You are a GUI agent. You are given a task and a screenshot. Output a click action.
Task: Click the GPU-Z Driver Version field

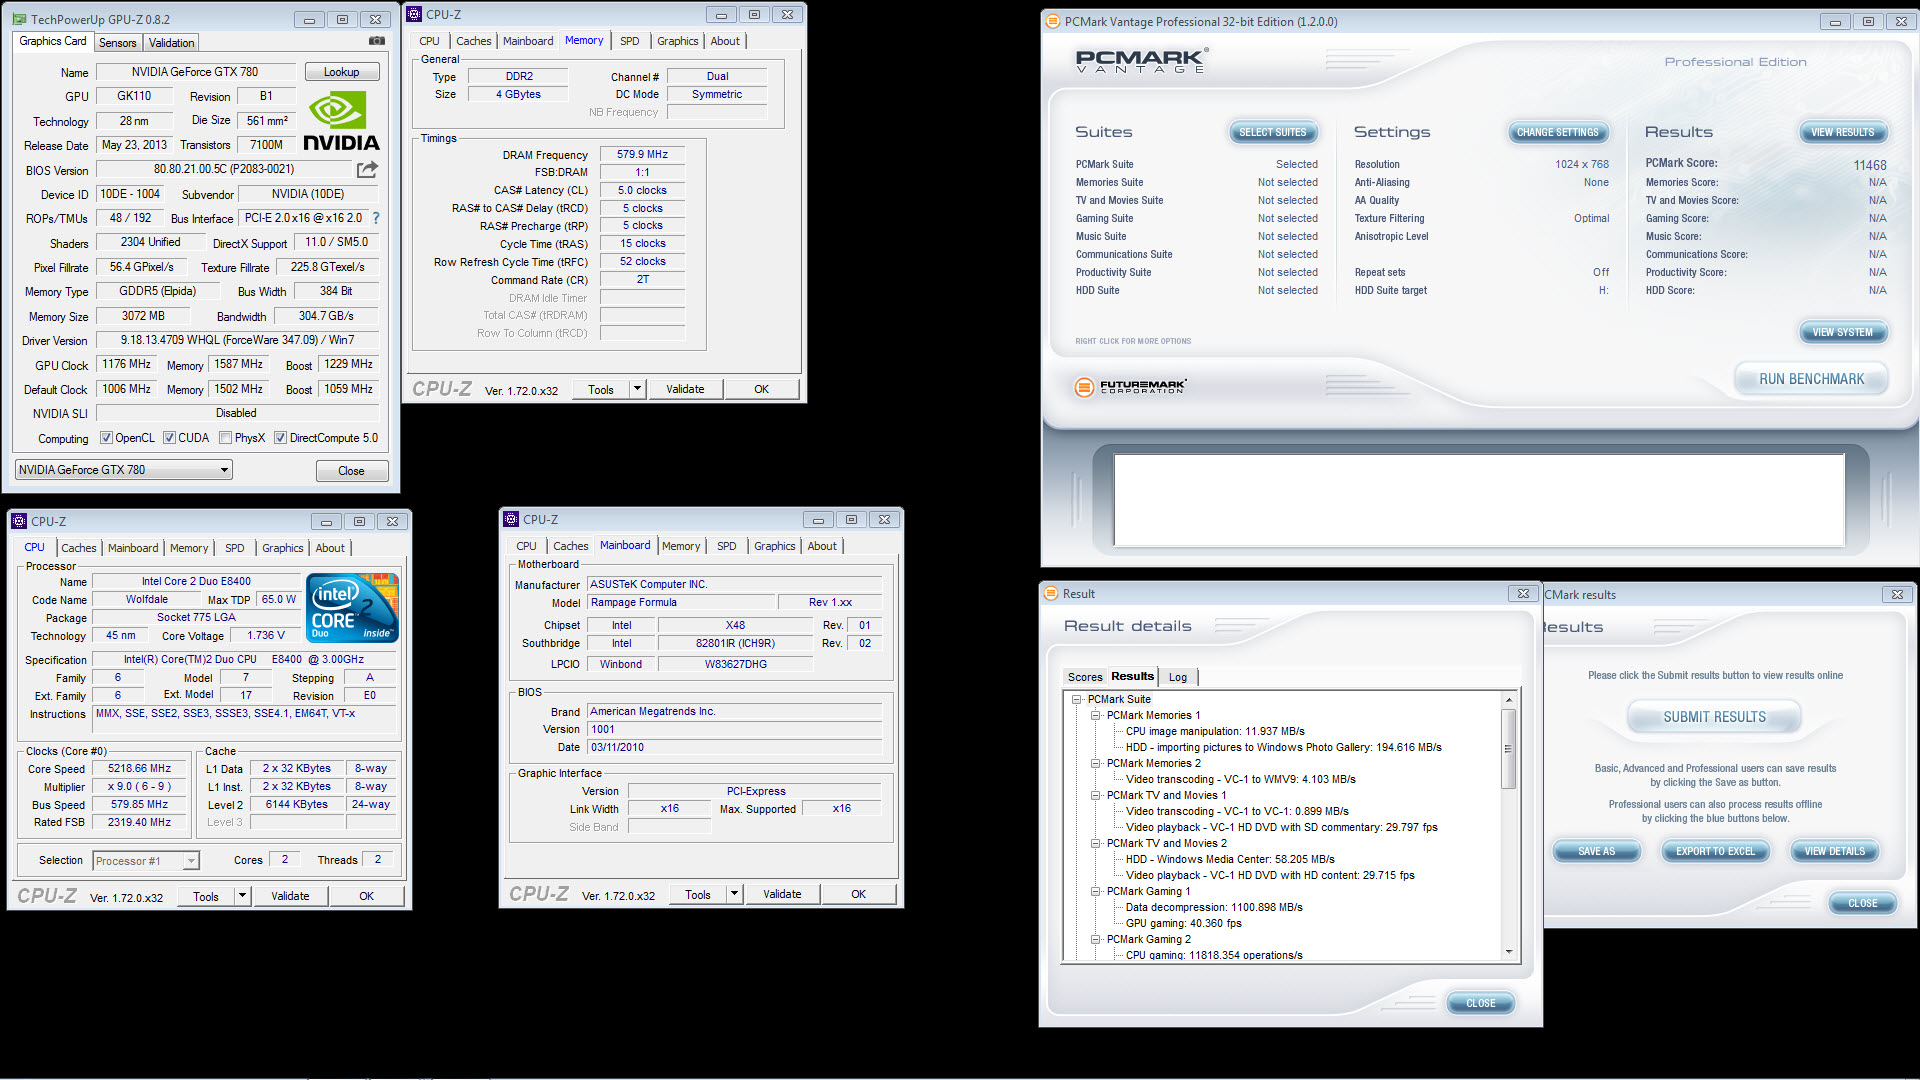tap(237, 340)
